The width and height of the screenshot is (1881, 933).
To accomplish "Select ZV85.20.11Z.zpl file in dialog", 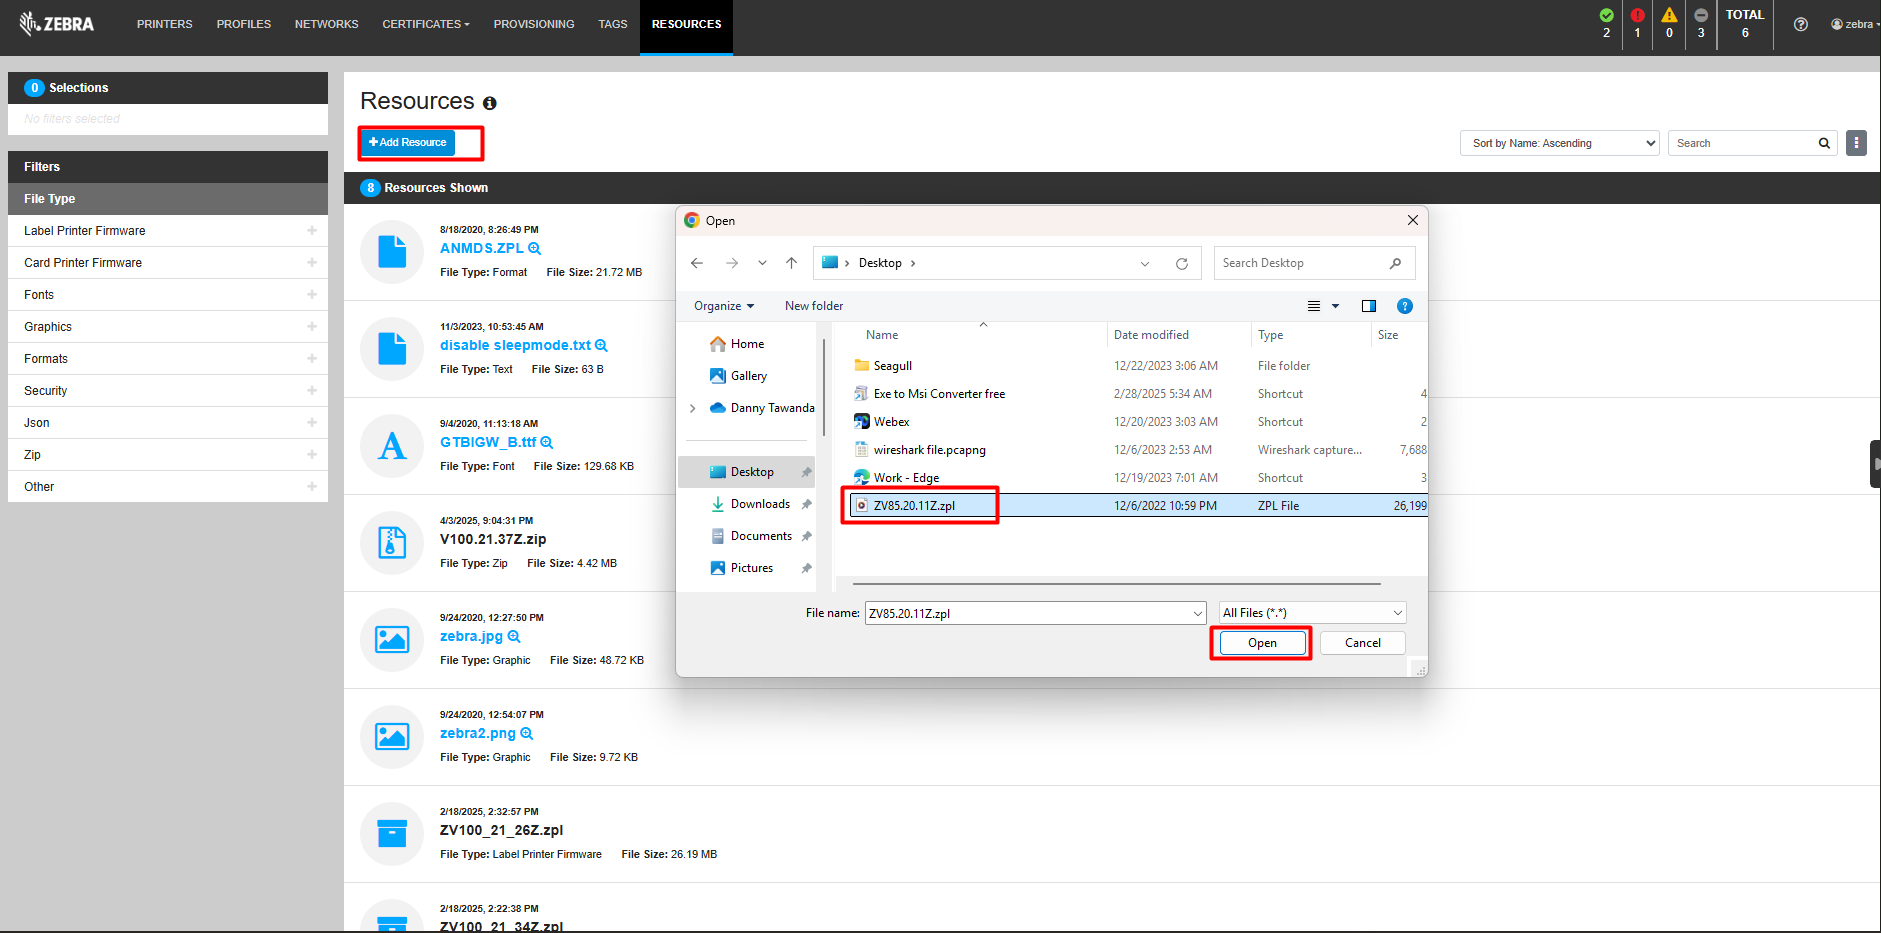I will (x=1138, y=506).
